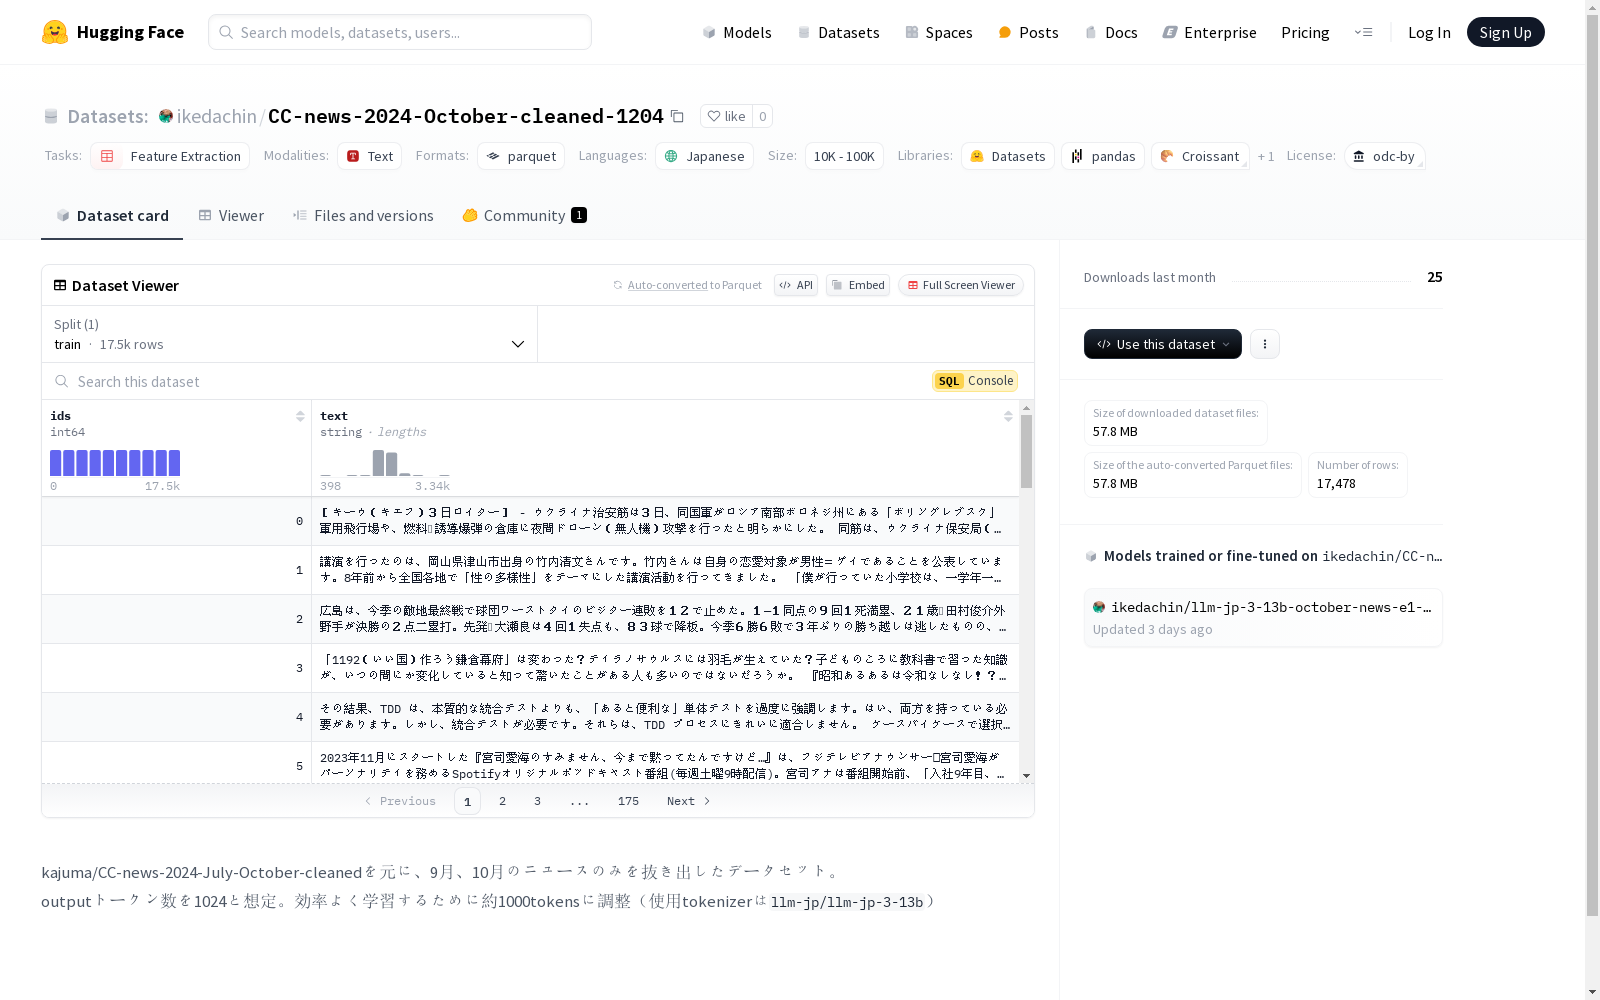Click the Dataset Viewer table icon
This screenshot has width=1600, height=1000.
60,285
